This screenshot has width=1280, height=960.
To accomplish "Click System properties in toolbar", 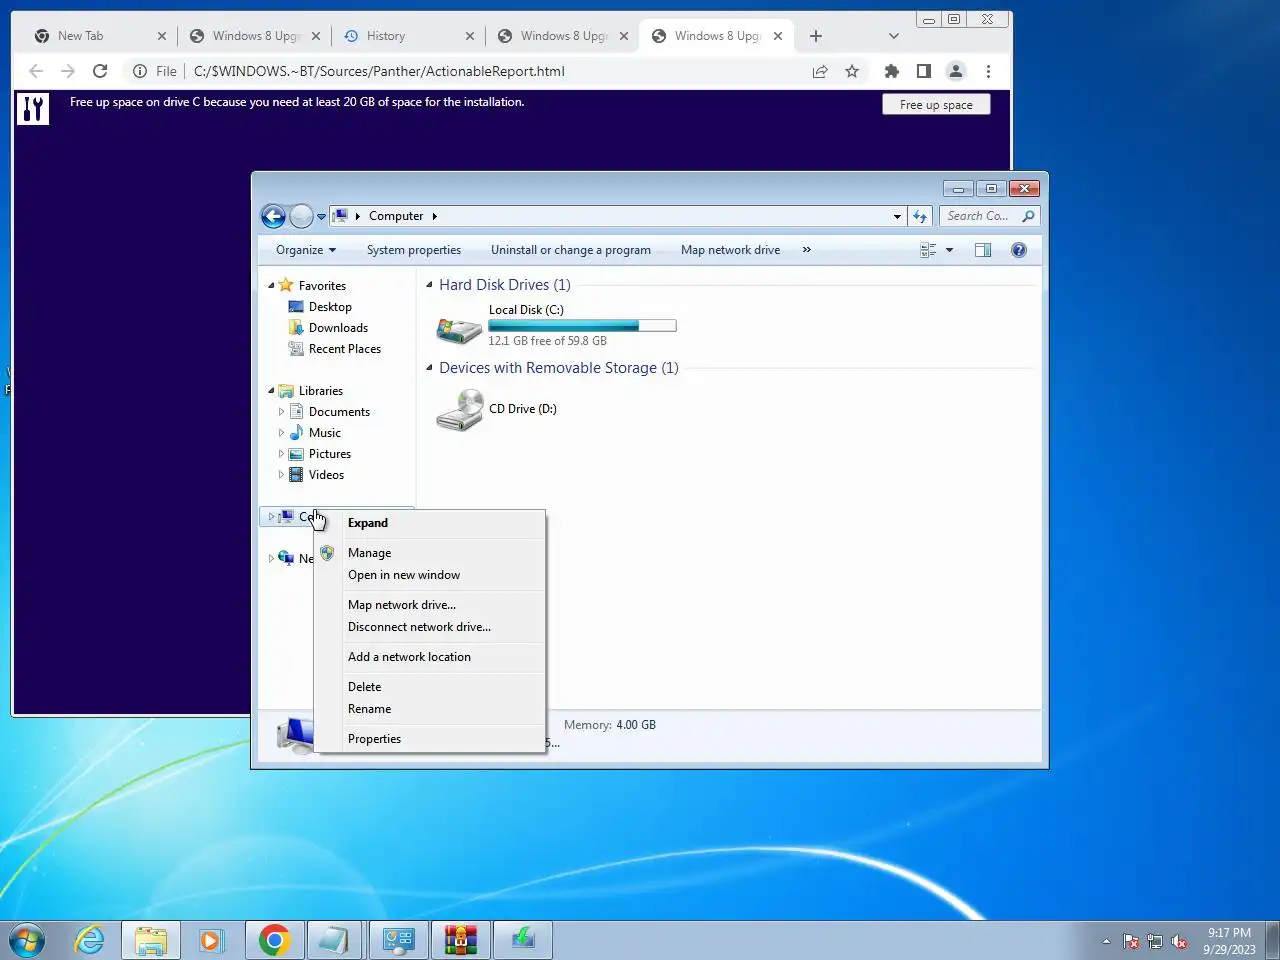I will coord(414,250).
